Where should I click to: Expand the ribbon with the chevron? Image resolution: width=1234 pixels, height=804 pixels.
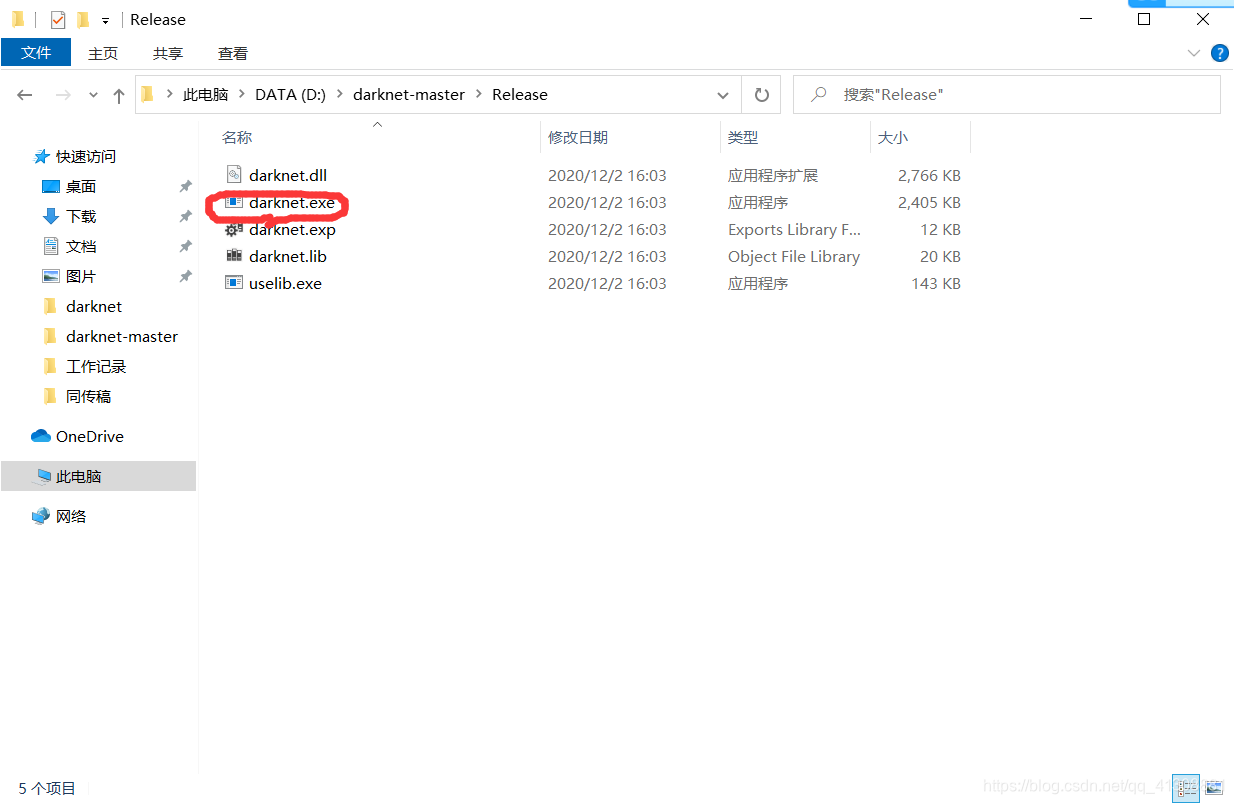click(1193, 53)
